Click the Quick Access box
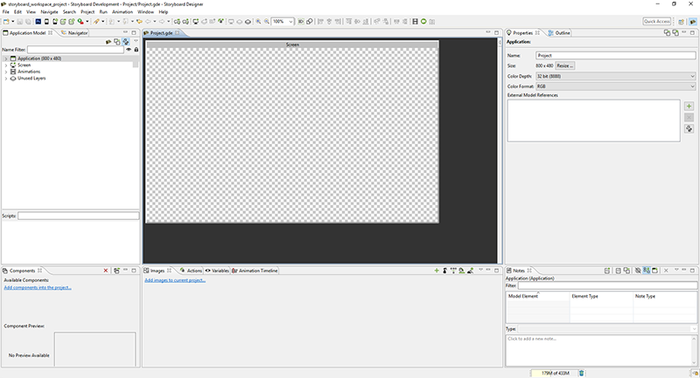This screenshot has height=378, width=700. 657,21
